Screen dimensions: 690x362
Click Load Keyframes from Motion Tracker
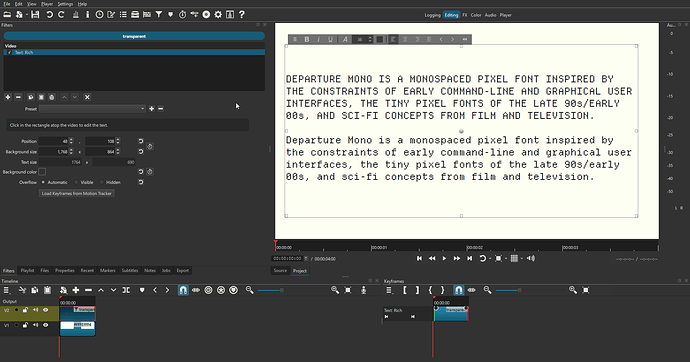(x=77, y=193)
